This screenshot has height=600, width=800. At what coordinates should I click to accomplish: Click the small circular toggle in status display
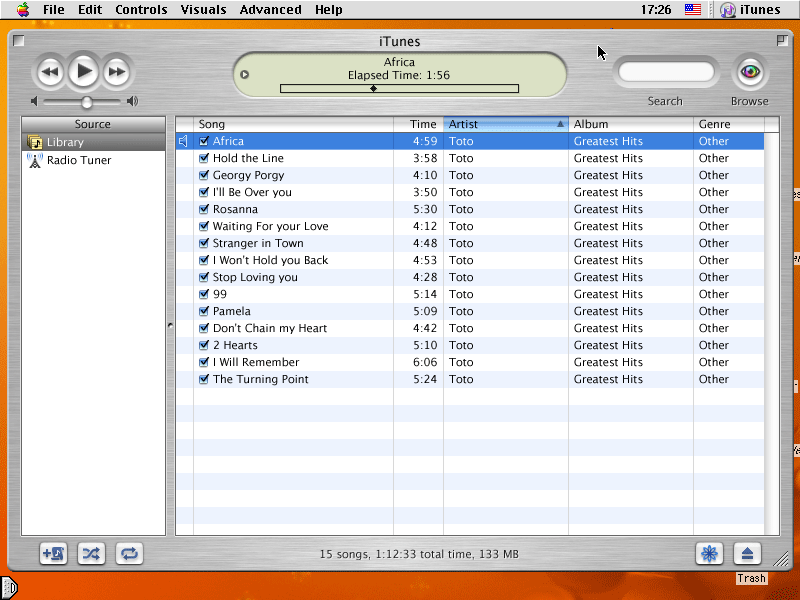(244, 74)
